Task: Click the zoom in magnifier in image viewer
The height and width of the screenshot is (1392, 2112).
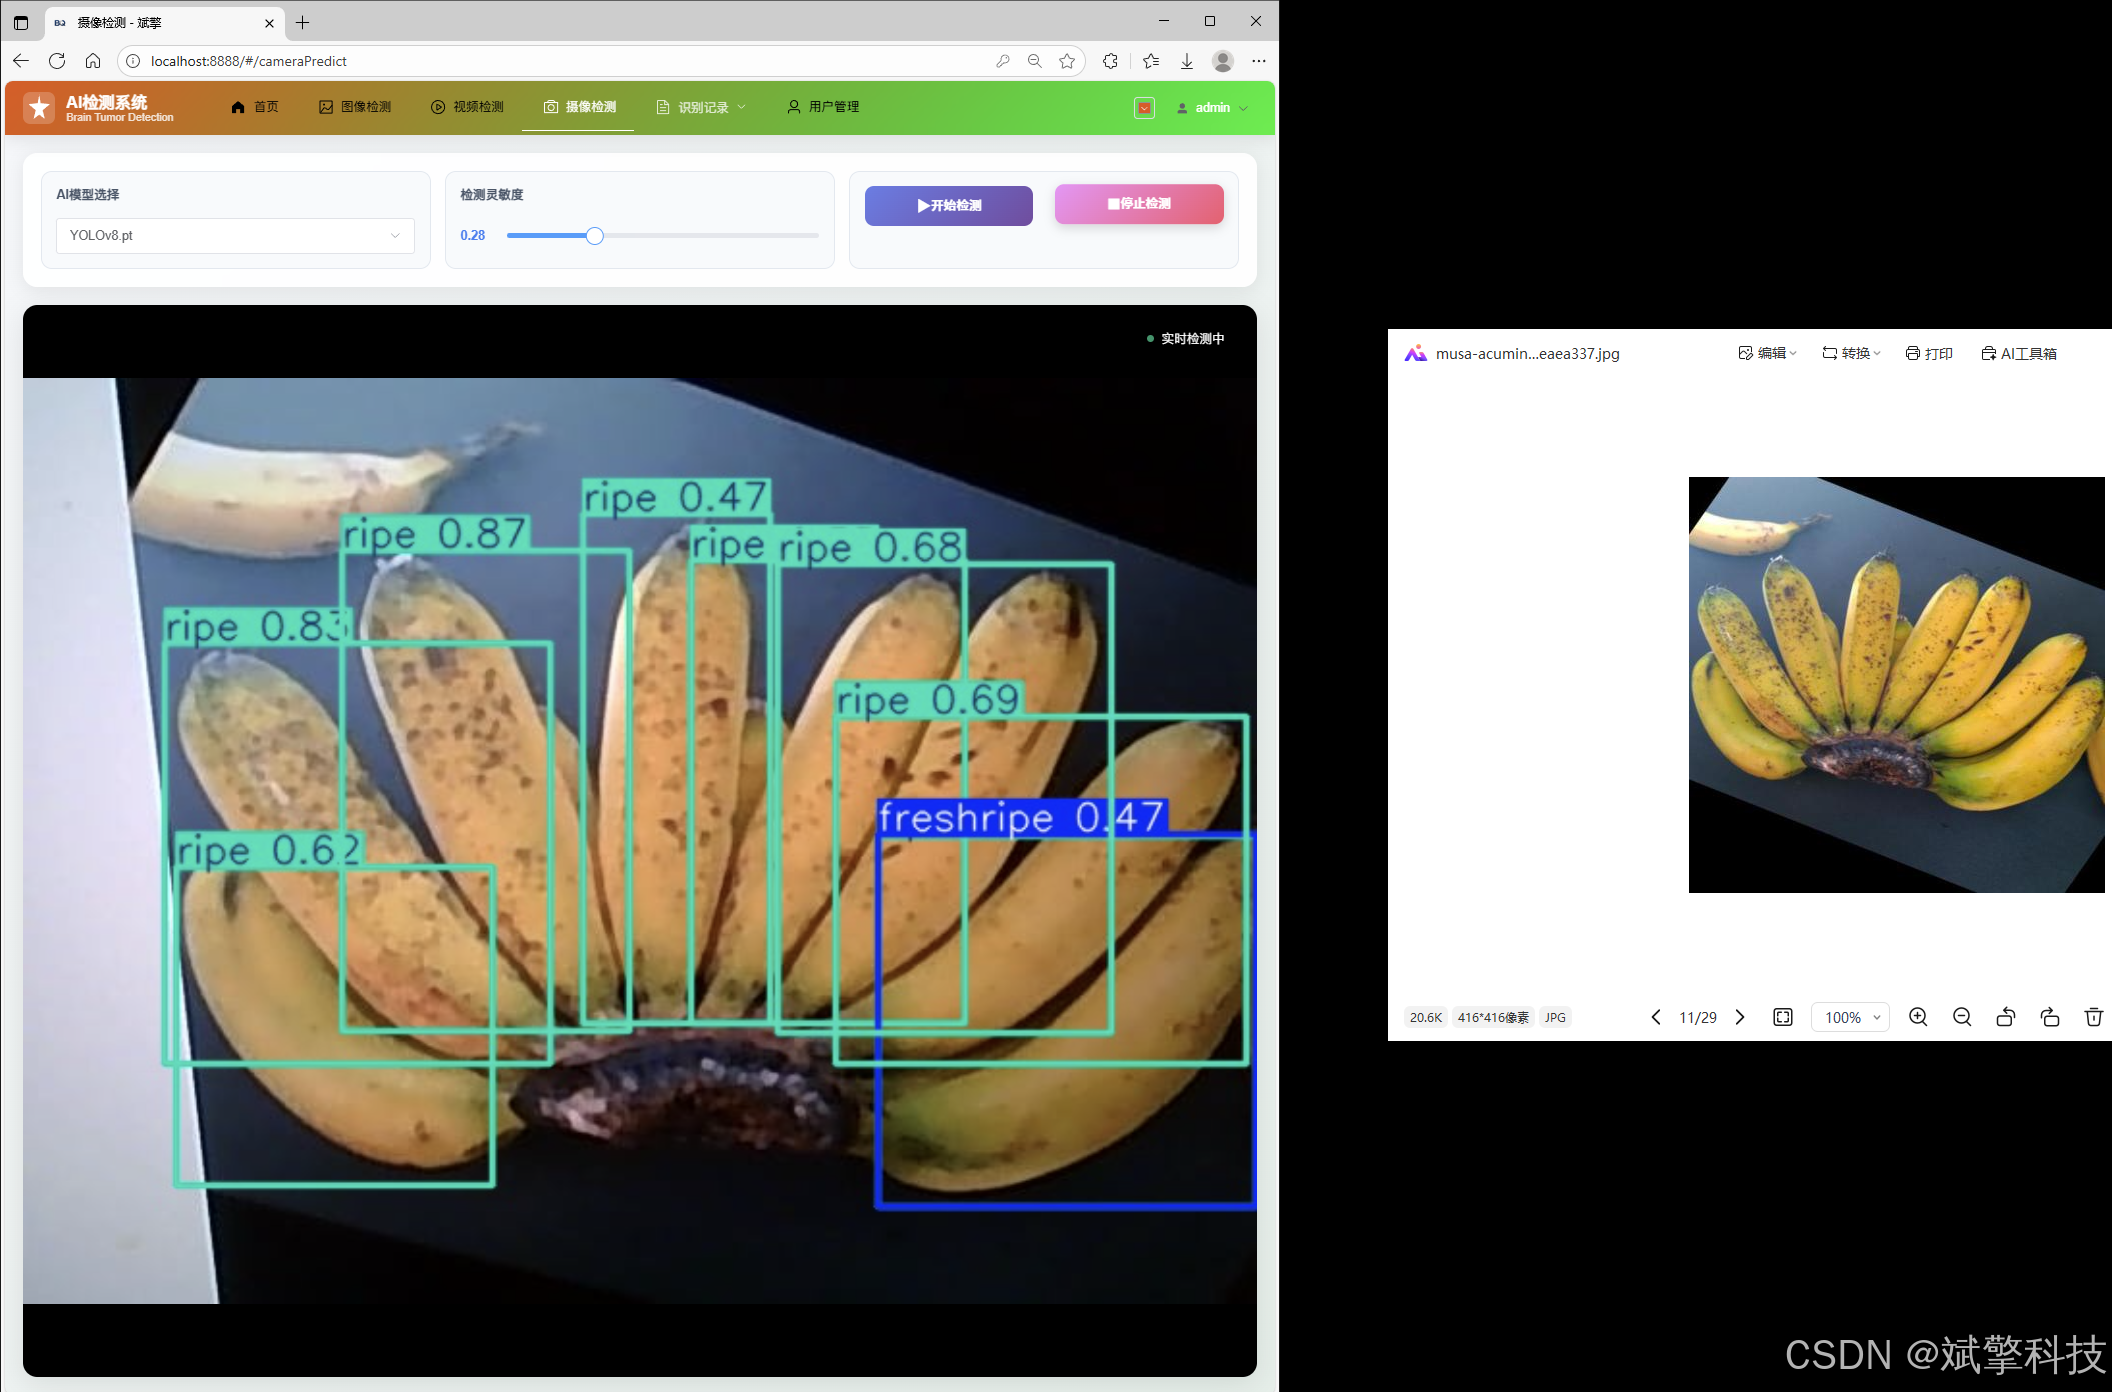Action: [x=1918, y=1017]
